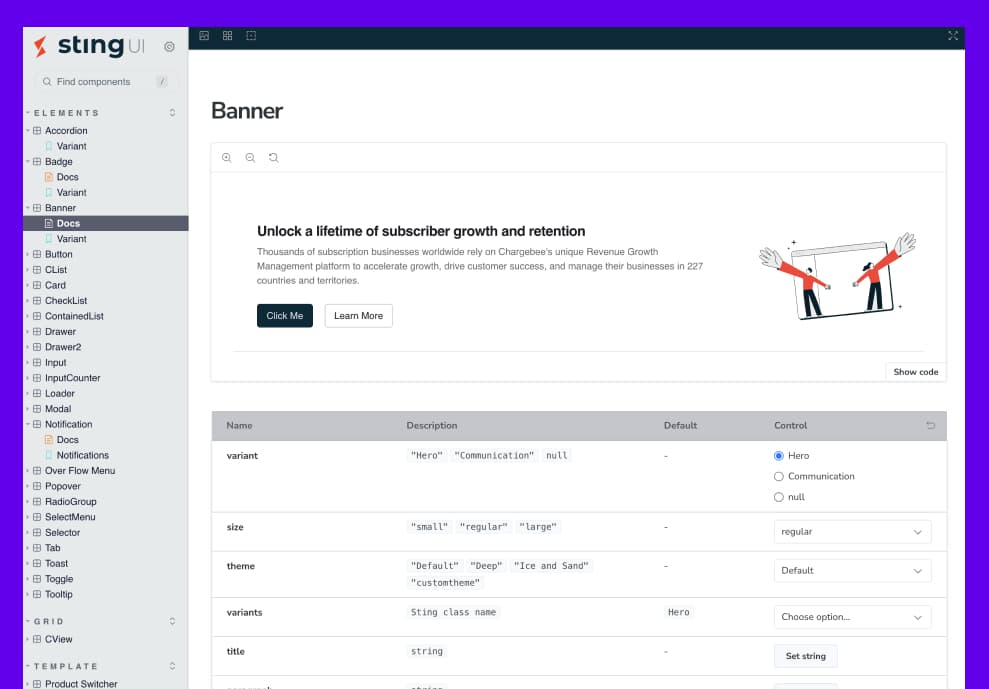Screen dimensions: 989x689
Task: Select the null variant radio button
Action: pyautogui.click(x=779, y=497)
